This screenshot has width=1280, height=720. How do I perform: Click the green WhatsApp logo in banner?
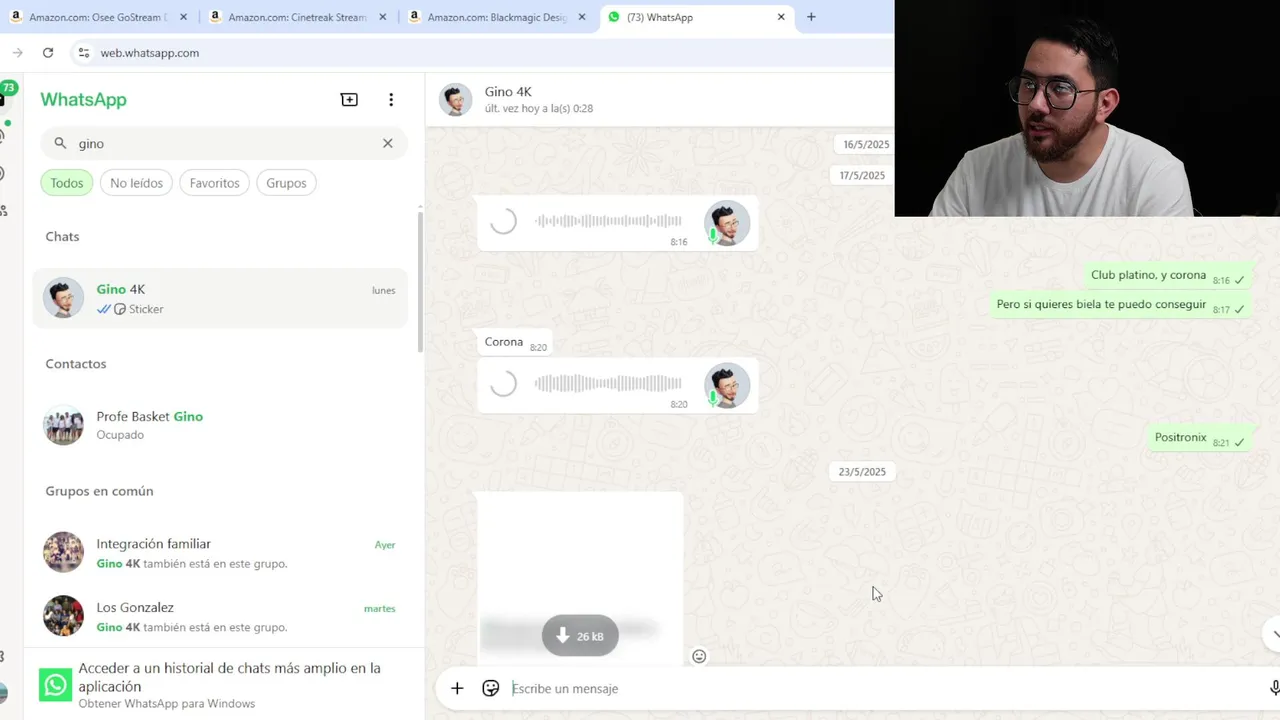[x=56, y=685]
